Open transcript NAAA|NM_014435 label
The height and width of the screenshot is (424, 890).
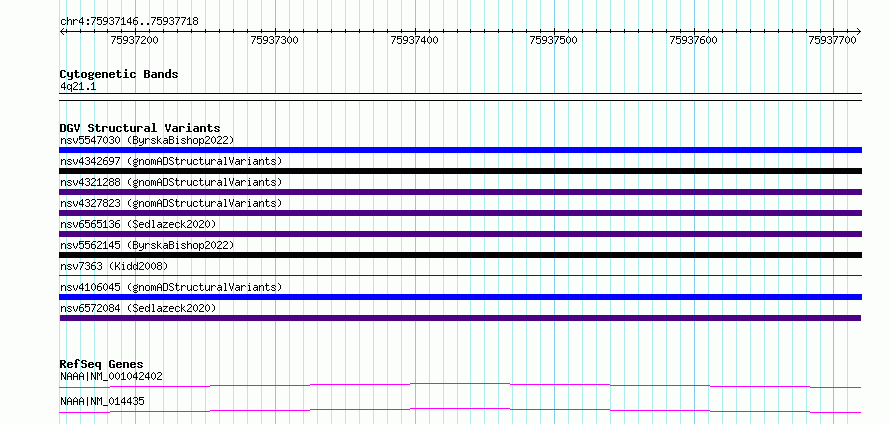[102, 401]
